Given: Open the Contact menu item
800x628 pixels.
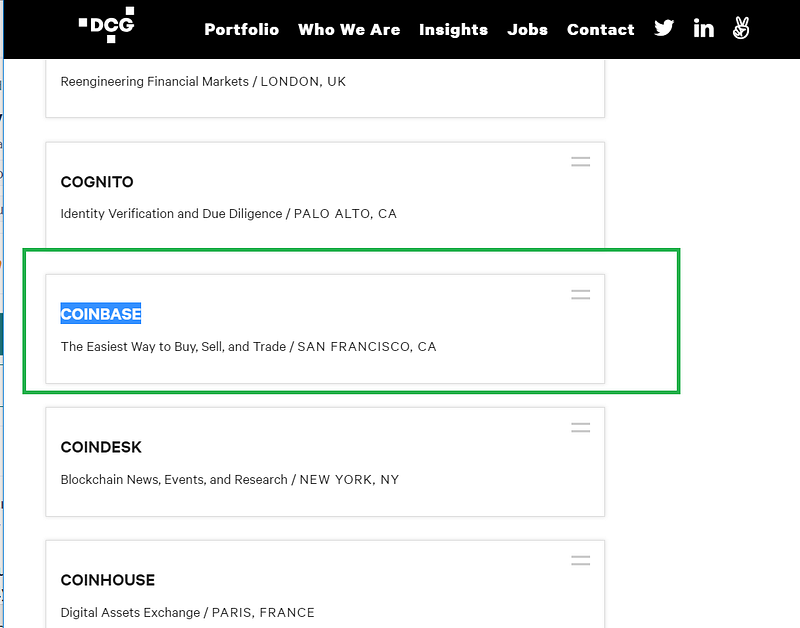Looking at the screenshot, I should [x=601, y=30].
